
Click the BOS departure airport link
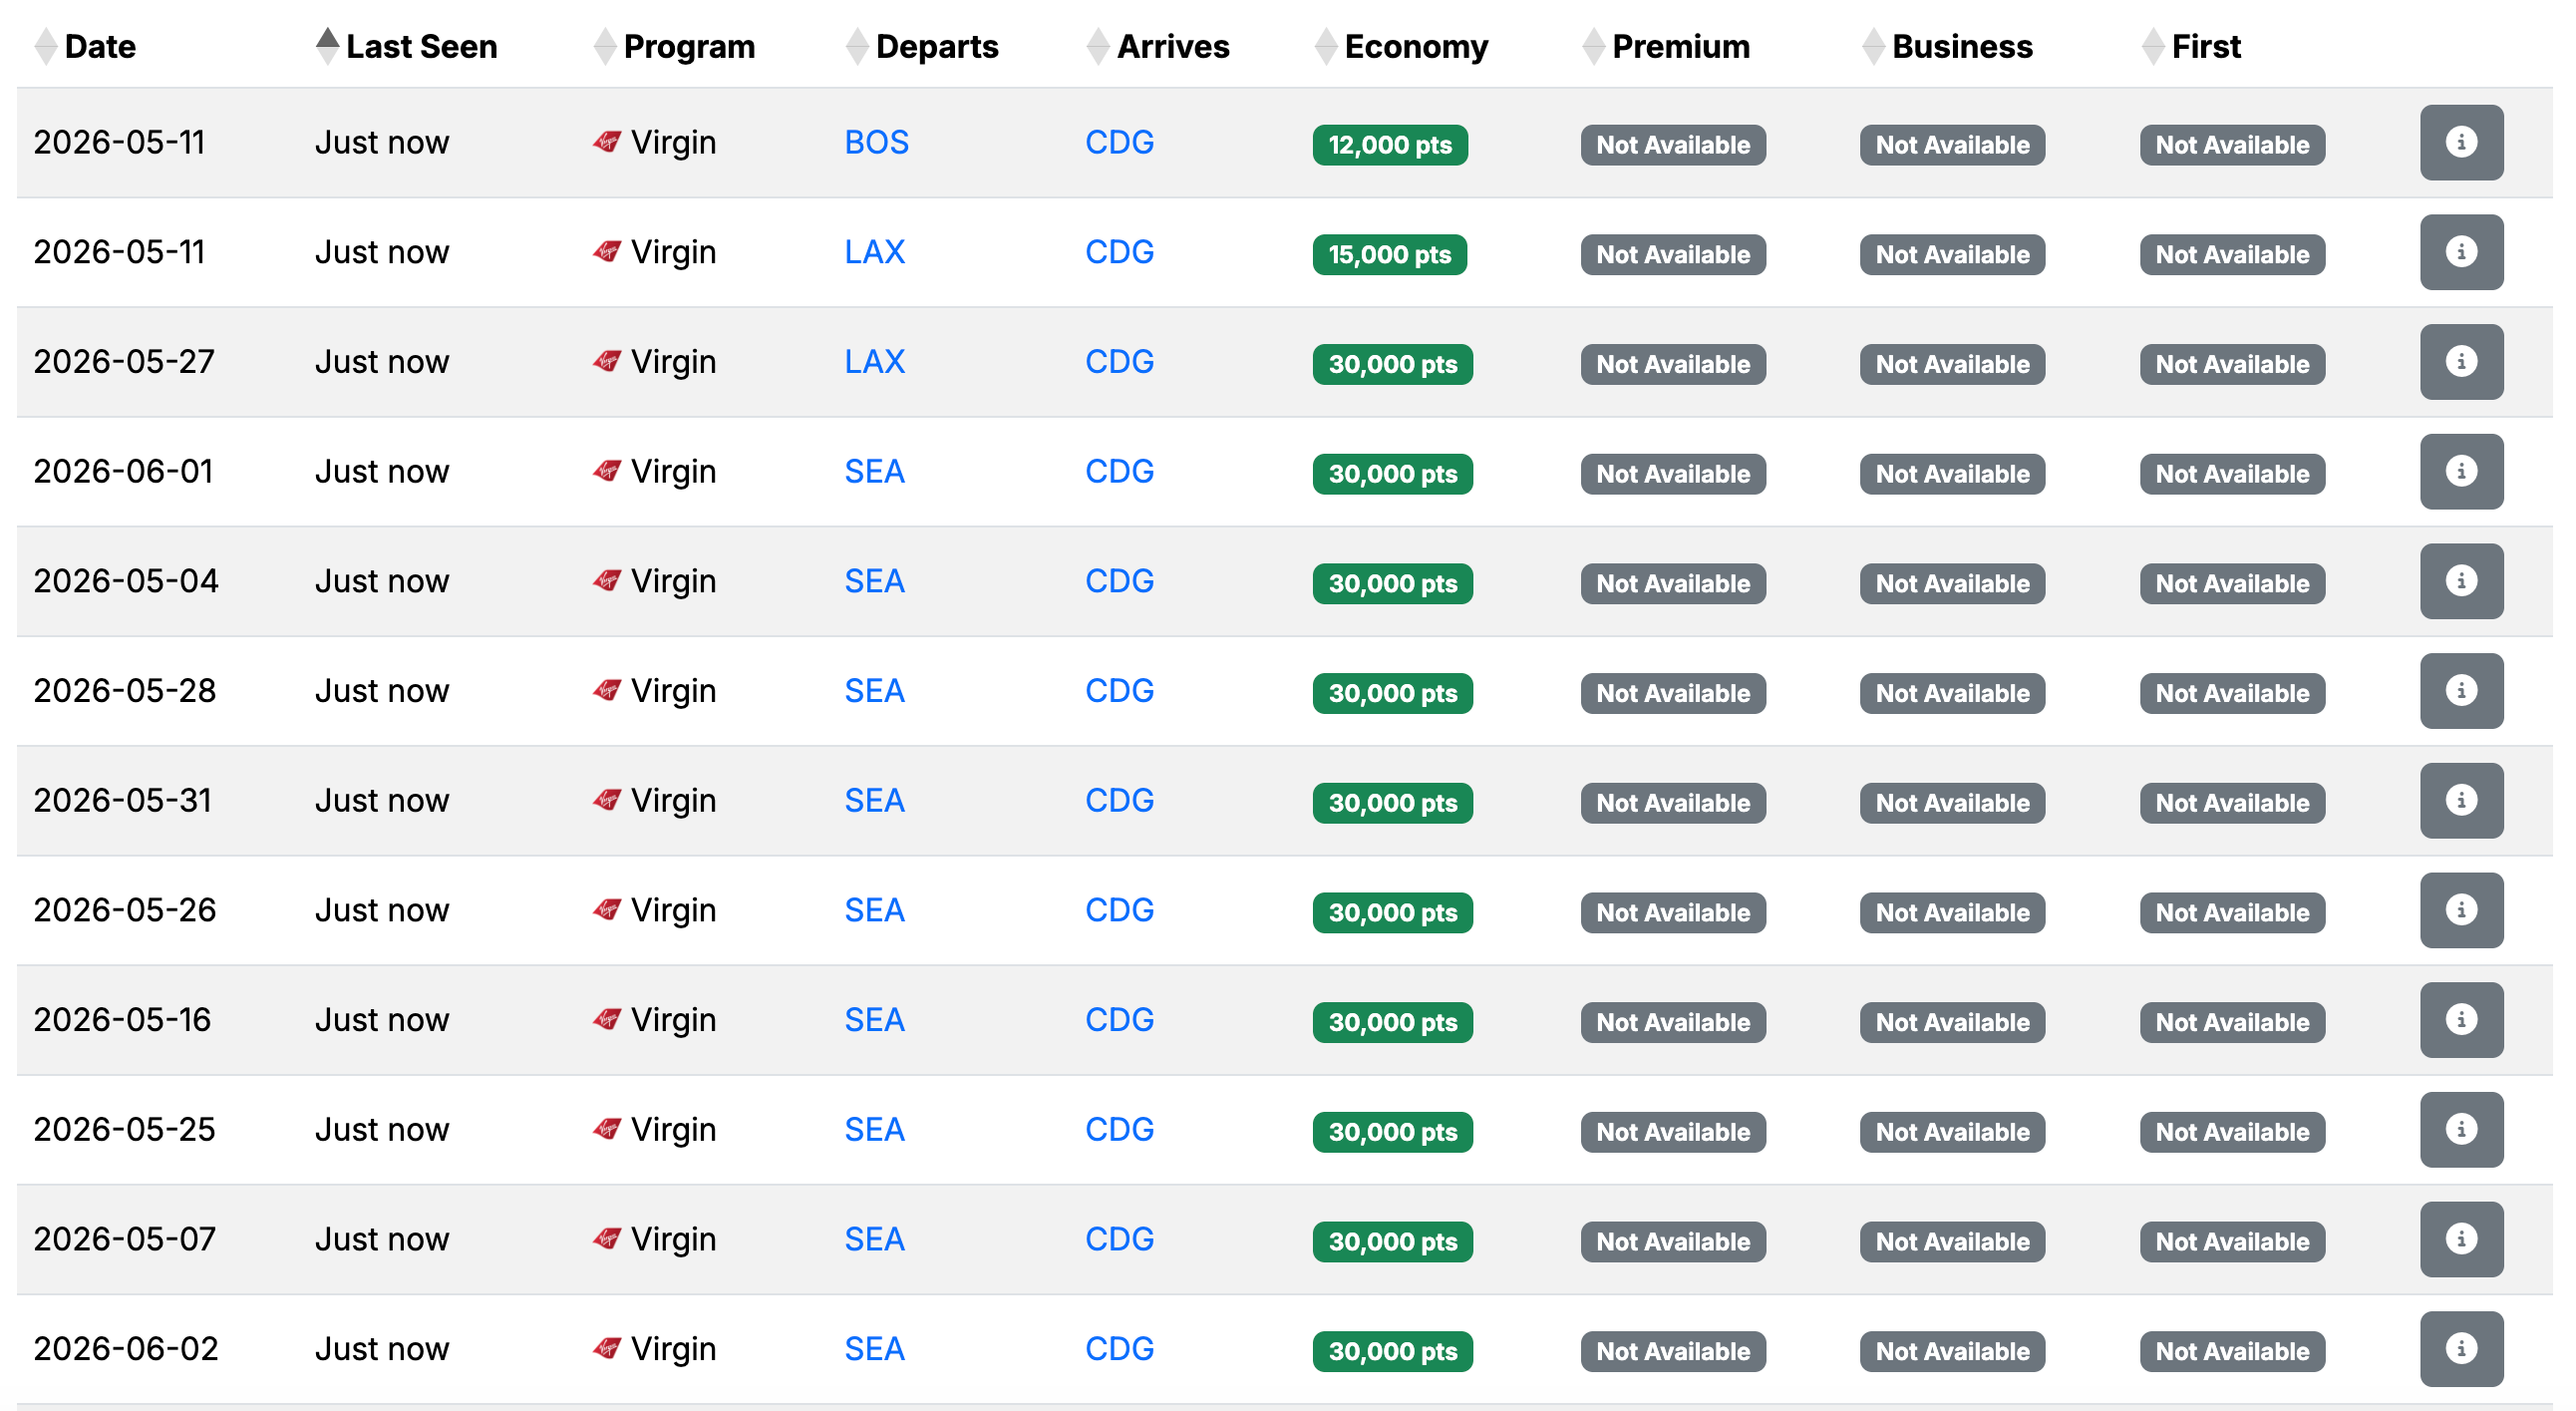click(x=876, y=142)
